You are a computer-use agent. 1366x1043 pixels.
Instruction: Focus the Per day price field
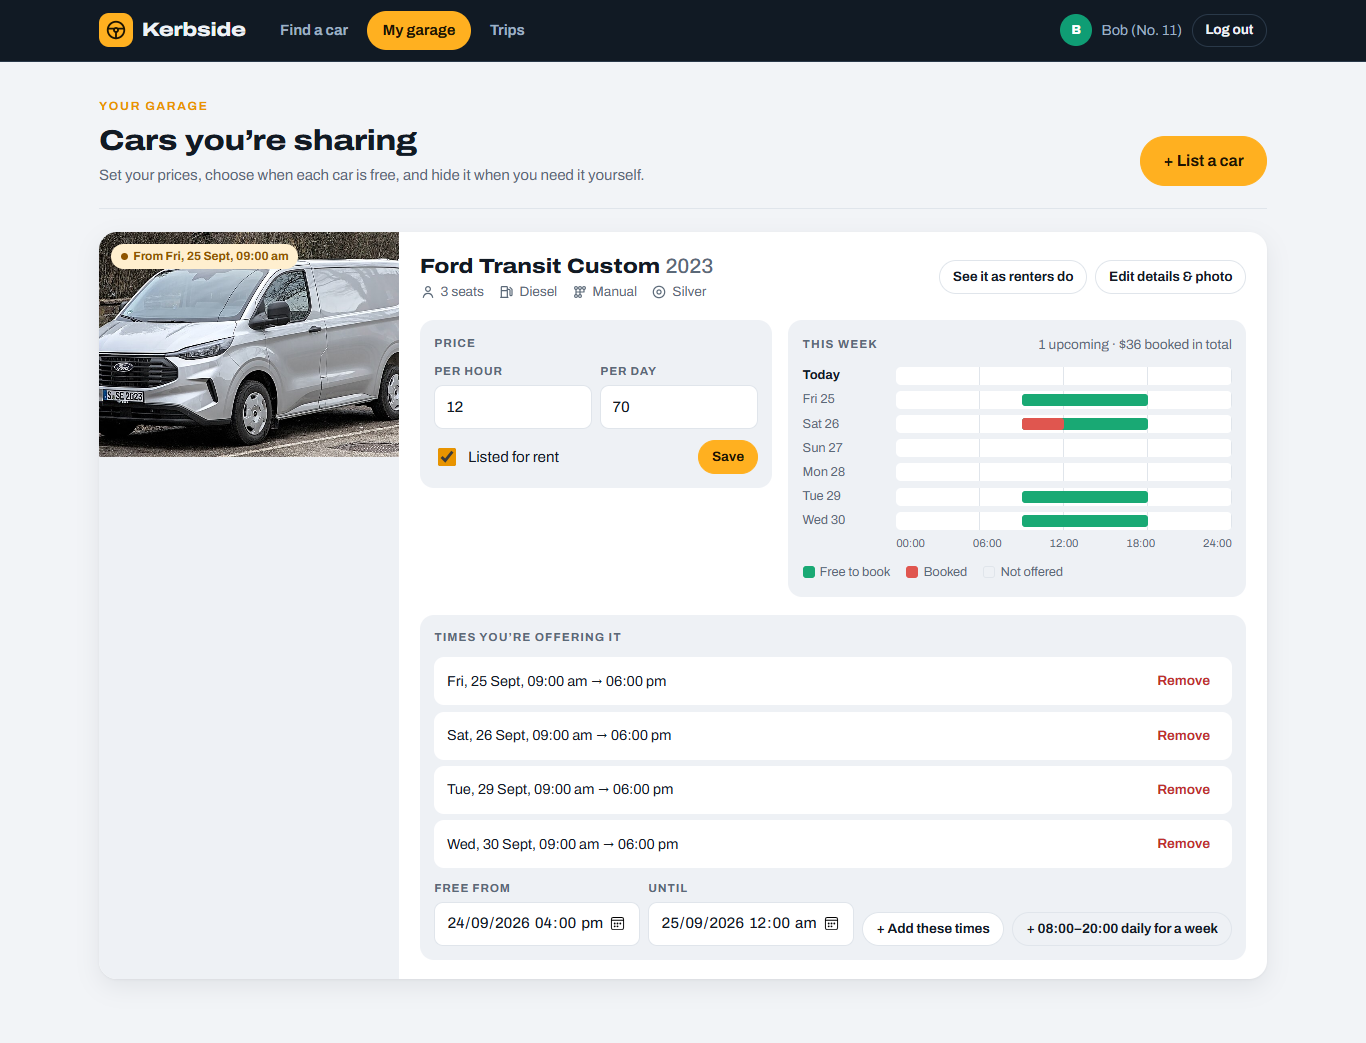678,407
